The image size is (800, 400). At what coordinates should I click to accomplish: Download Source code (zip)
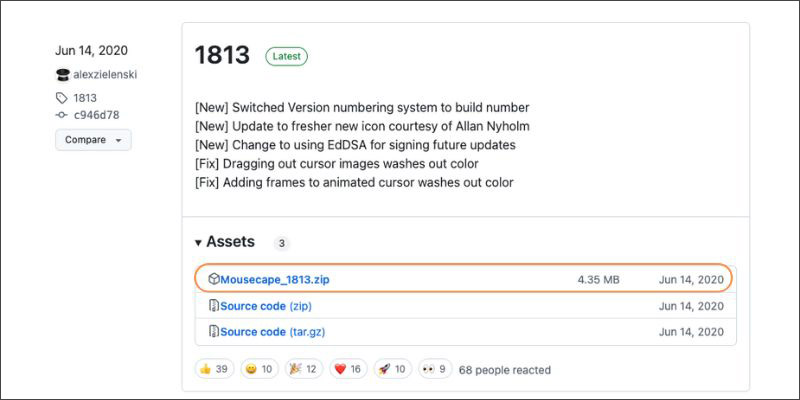tap(266, 306)
